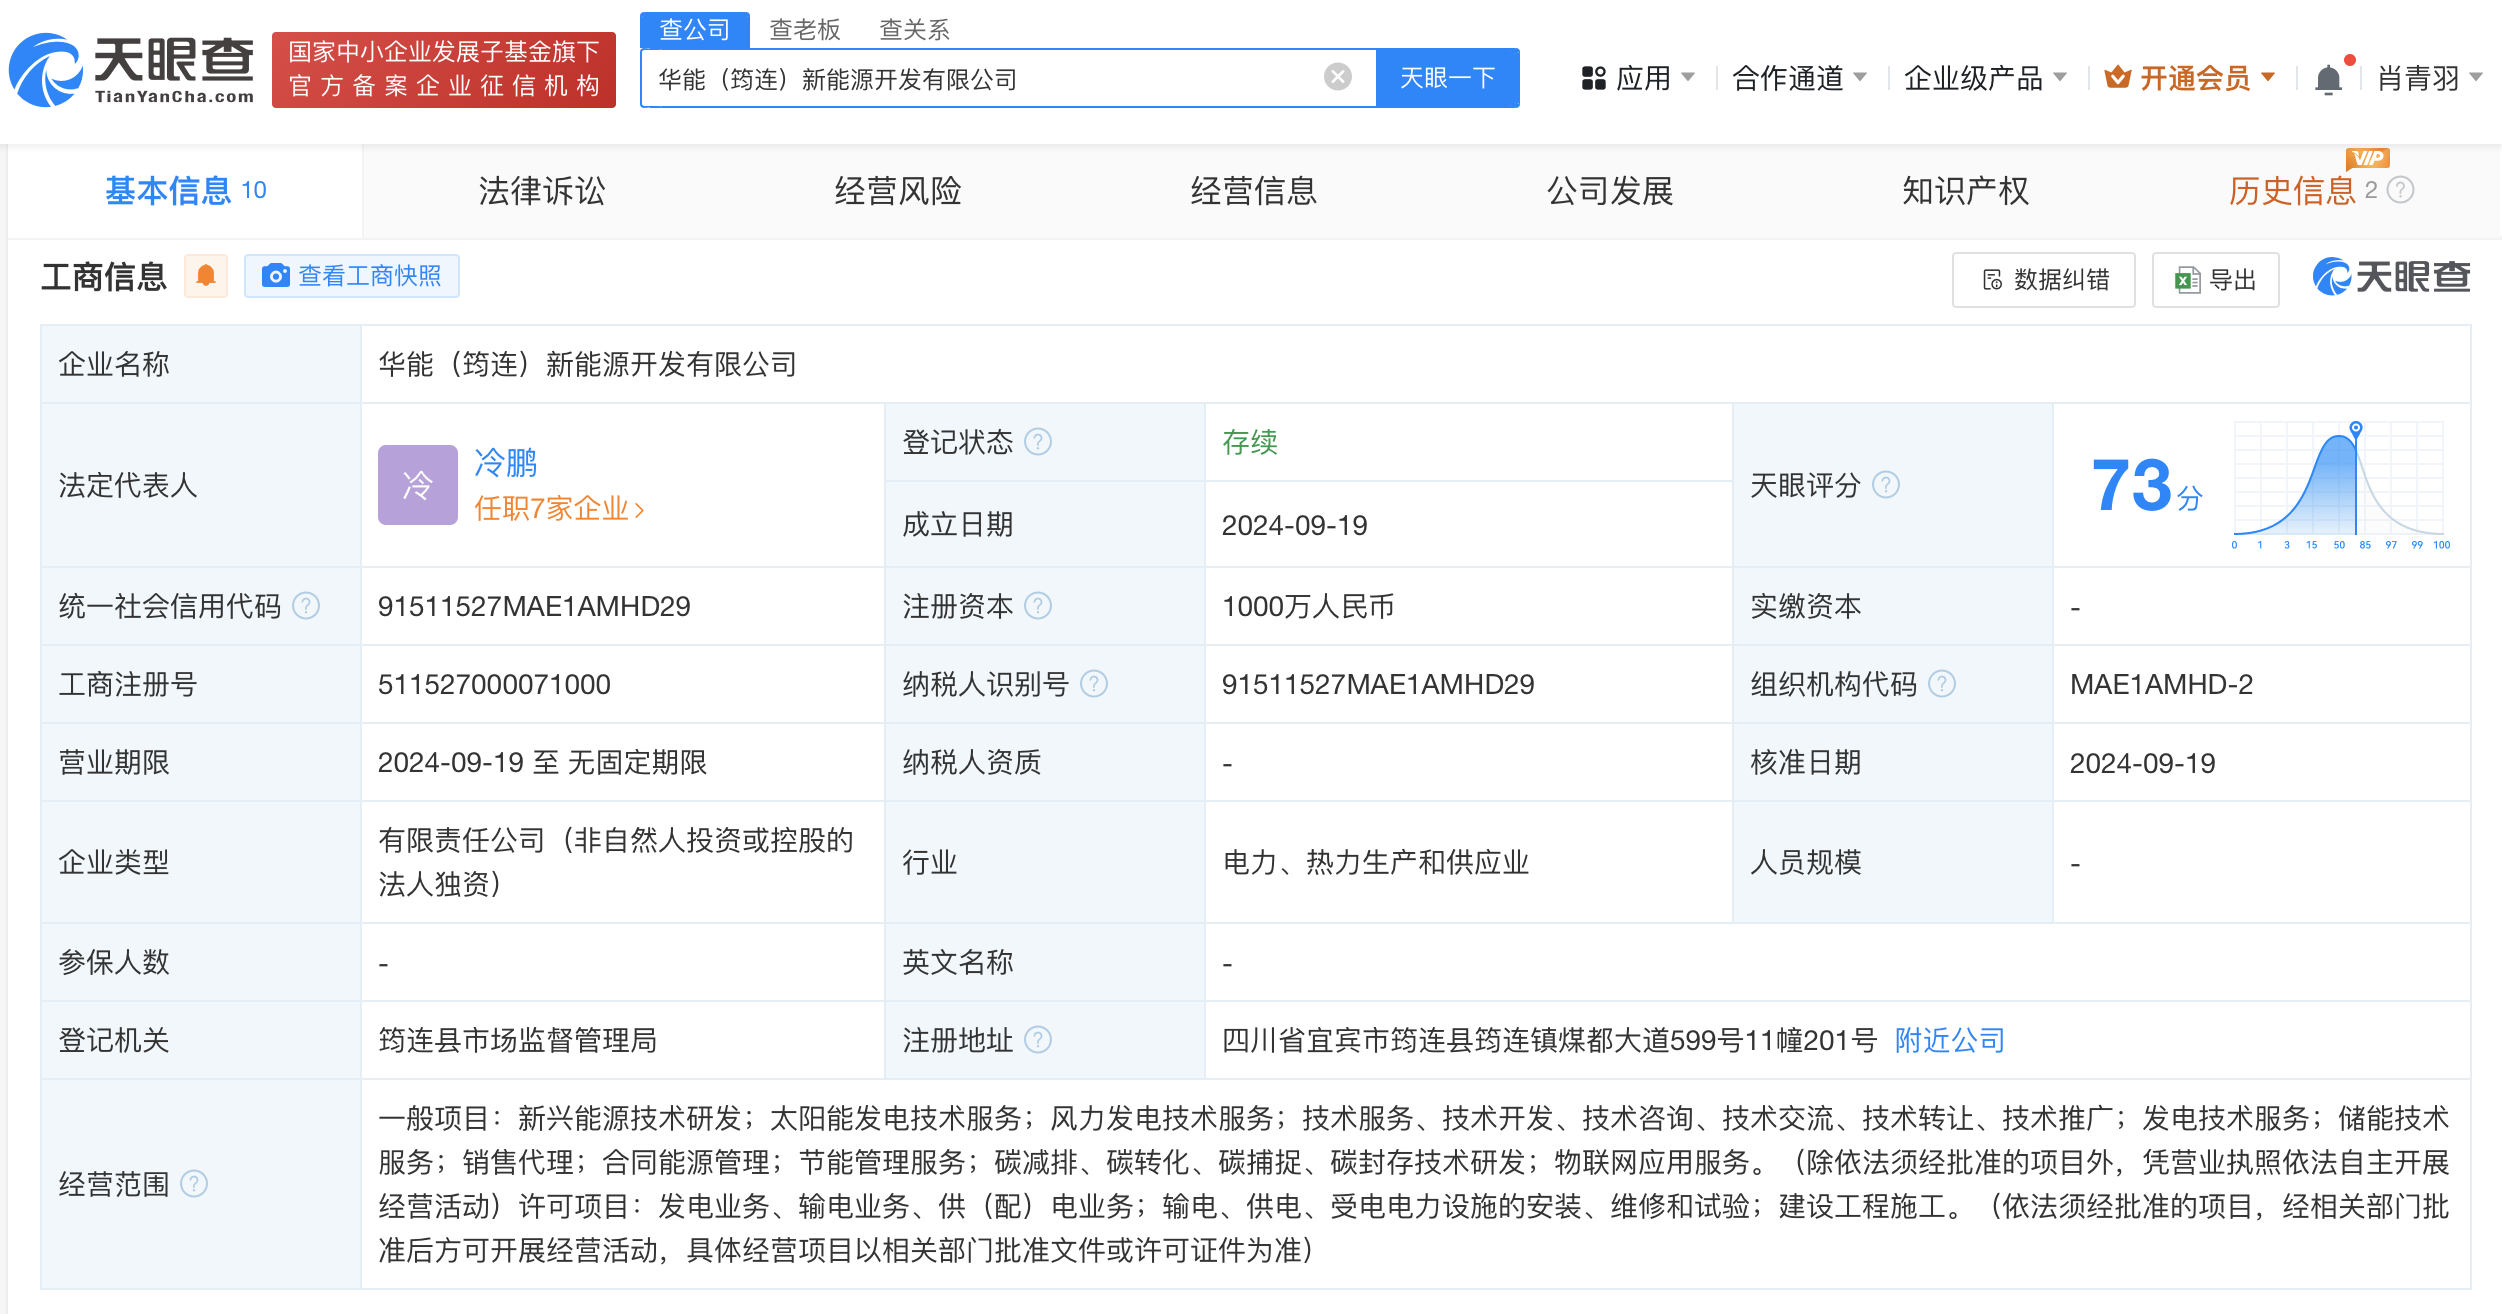This screenshot has width=2502, height=1314.
Task: Click the bell icon beside 工商信息
Action: pyautogui.click(x=207, y=276)
